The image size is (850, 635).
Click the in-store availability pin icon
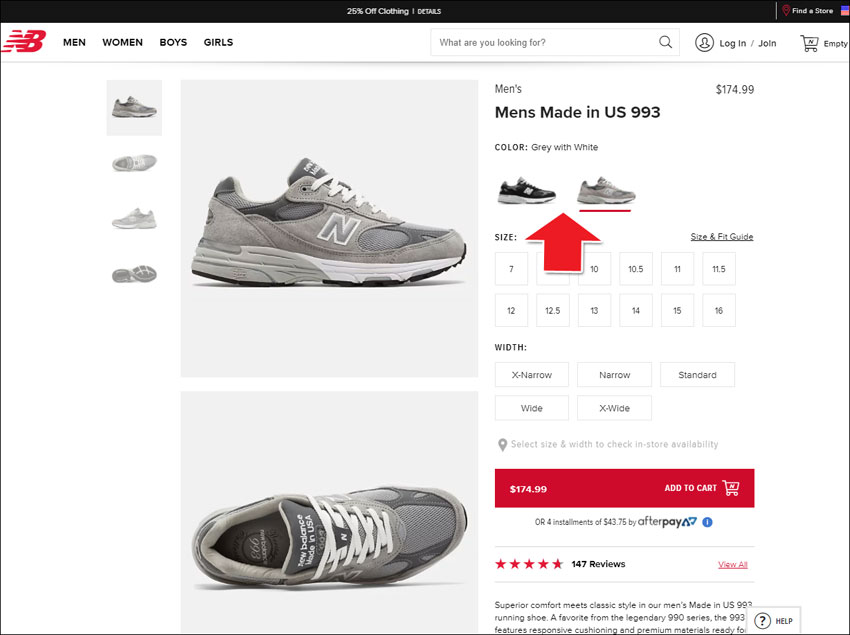(503, 445)
